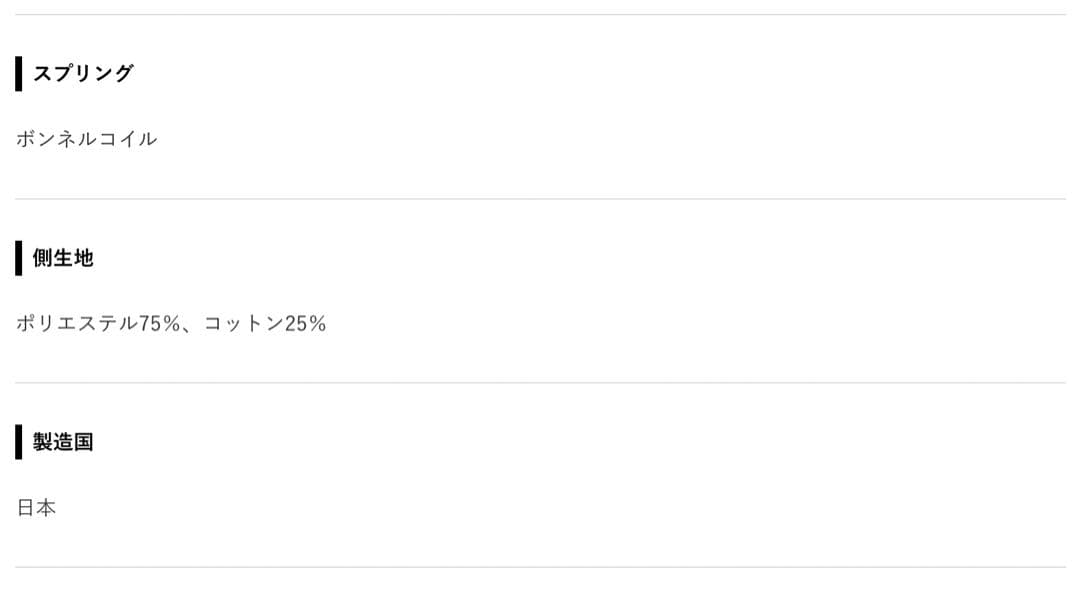Click the divider line below 日本
Image resolution: width=1080 pixels, height=593 pixels.
[540, 567]
